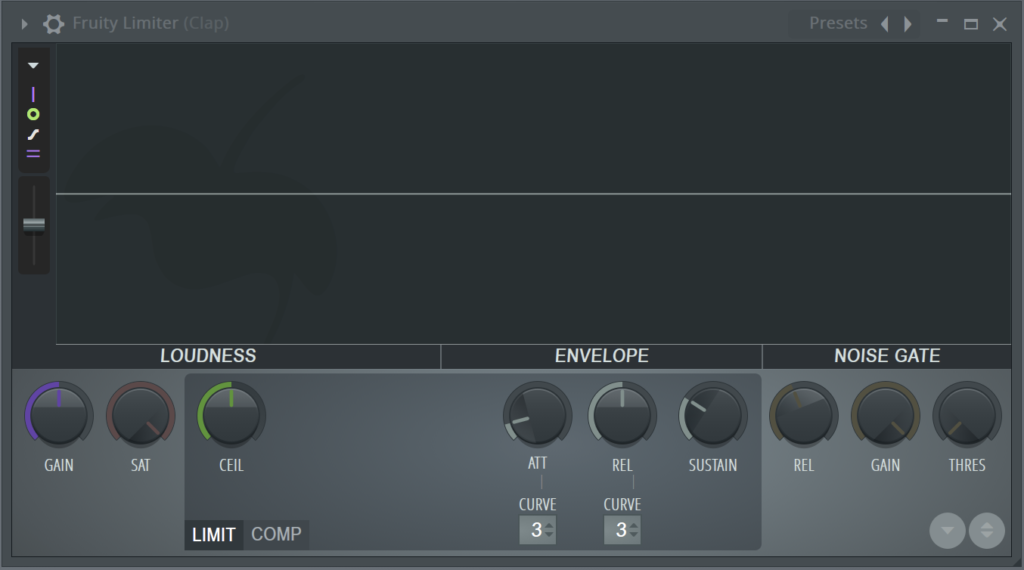Screen dimensions: 1024x570
Task: Adjust the display scroll speed slider handle
Action: coord(34,225)
